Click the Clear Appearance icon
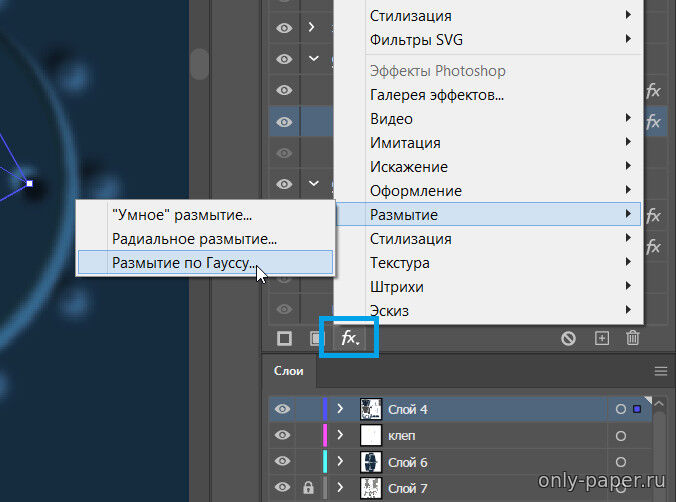 click(568, 339)
